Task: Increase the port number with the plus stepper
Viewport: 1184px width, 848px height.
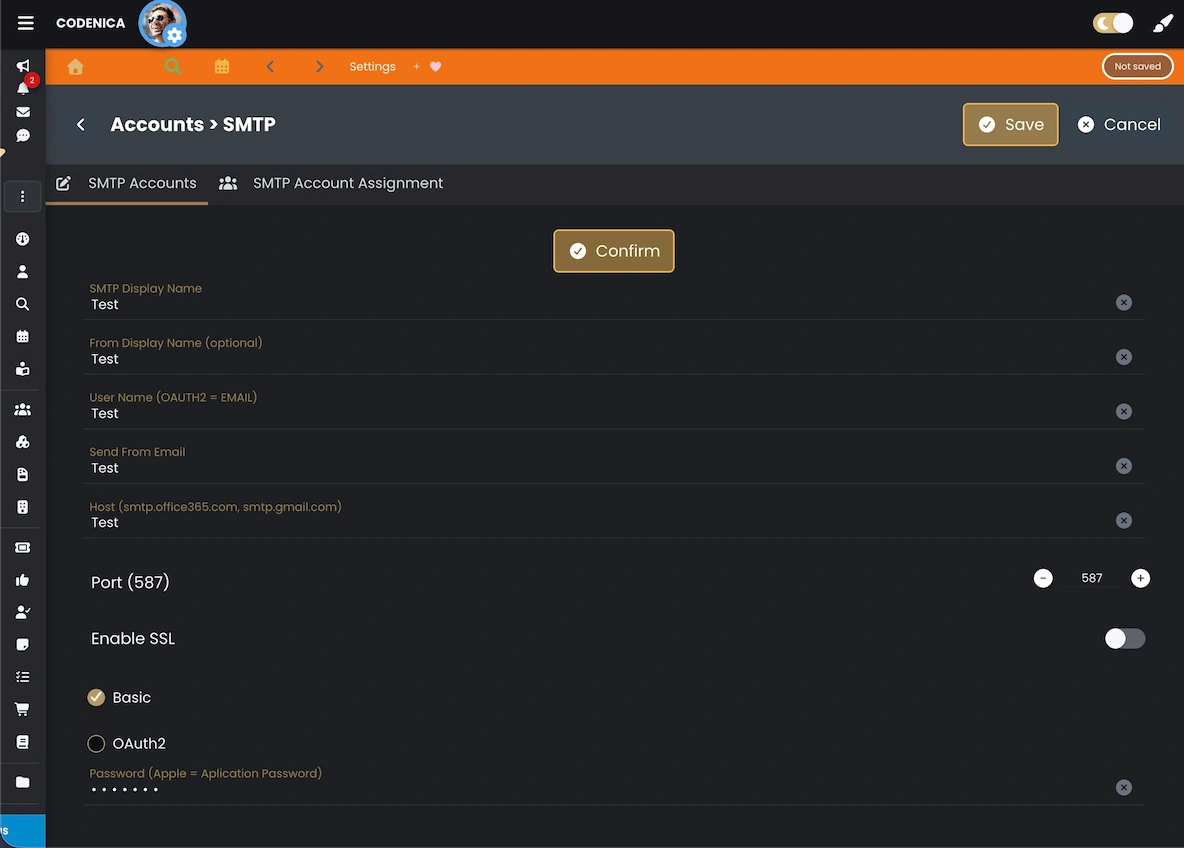Action: pyautogui.click(x=1140, y=578)
